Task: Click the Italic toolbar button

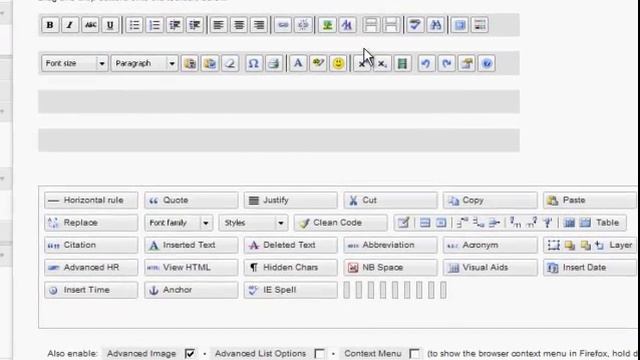Action: (x=70, y=25)
